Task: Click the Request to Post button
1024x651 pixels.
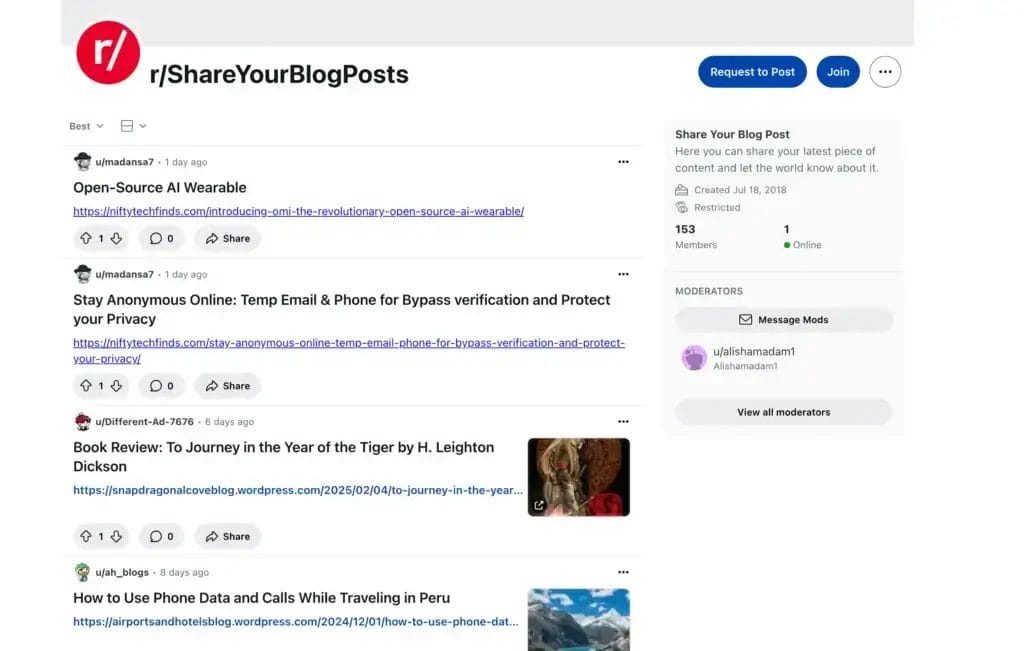Action: pyautogui.click(x=752, y=71)
